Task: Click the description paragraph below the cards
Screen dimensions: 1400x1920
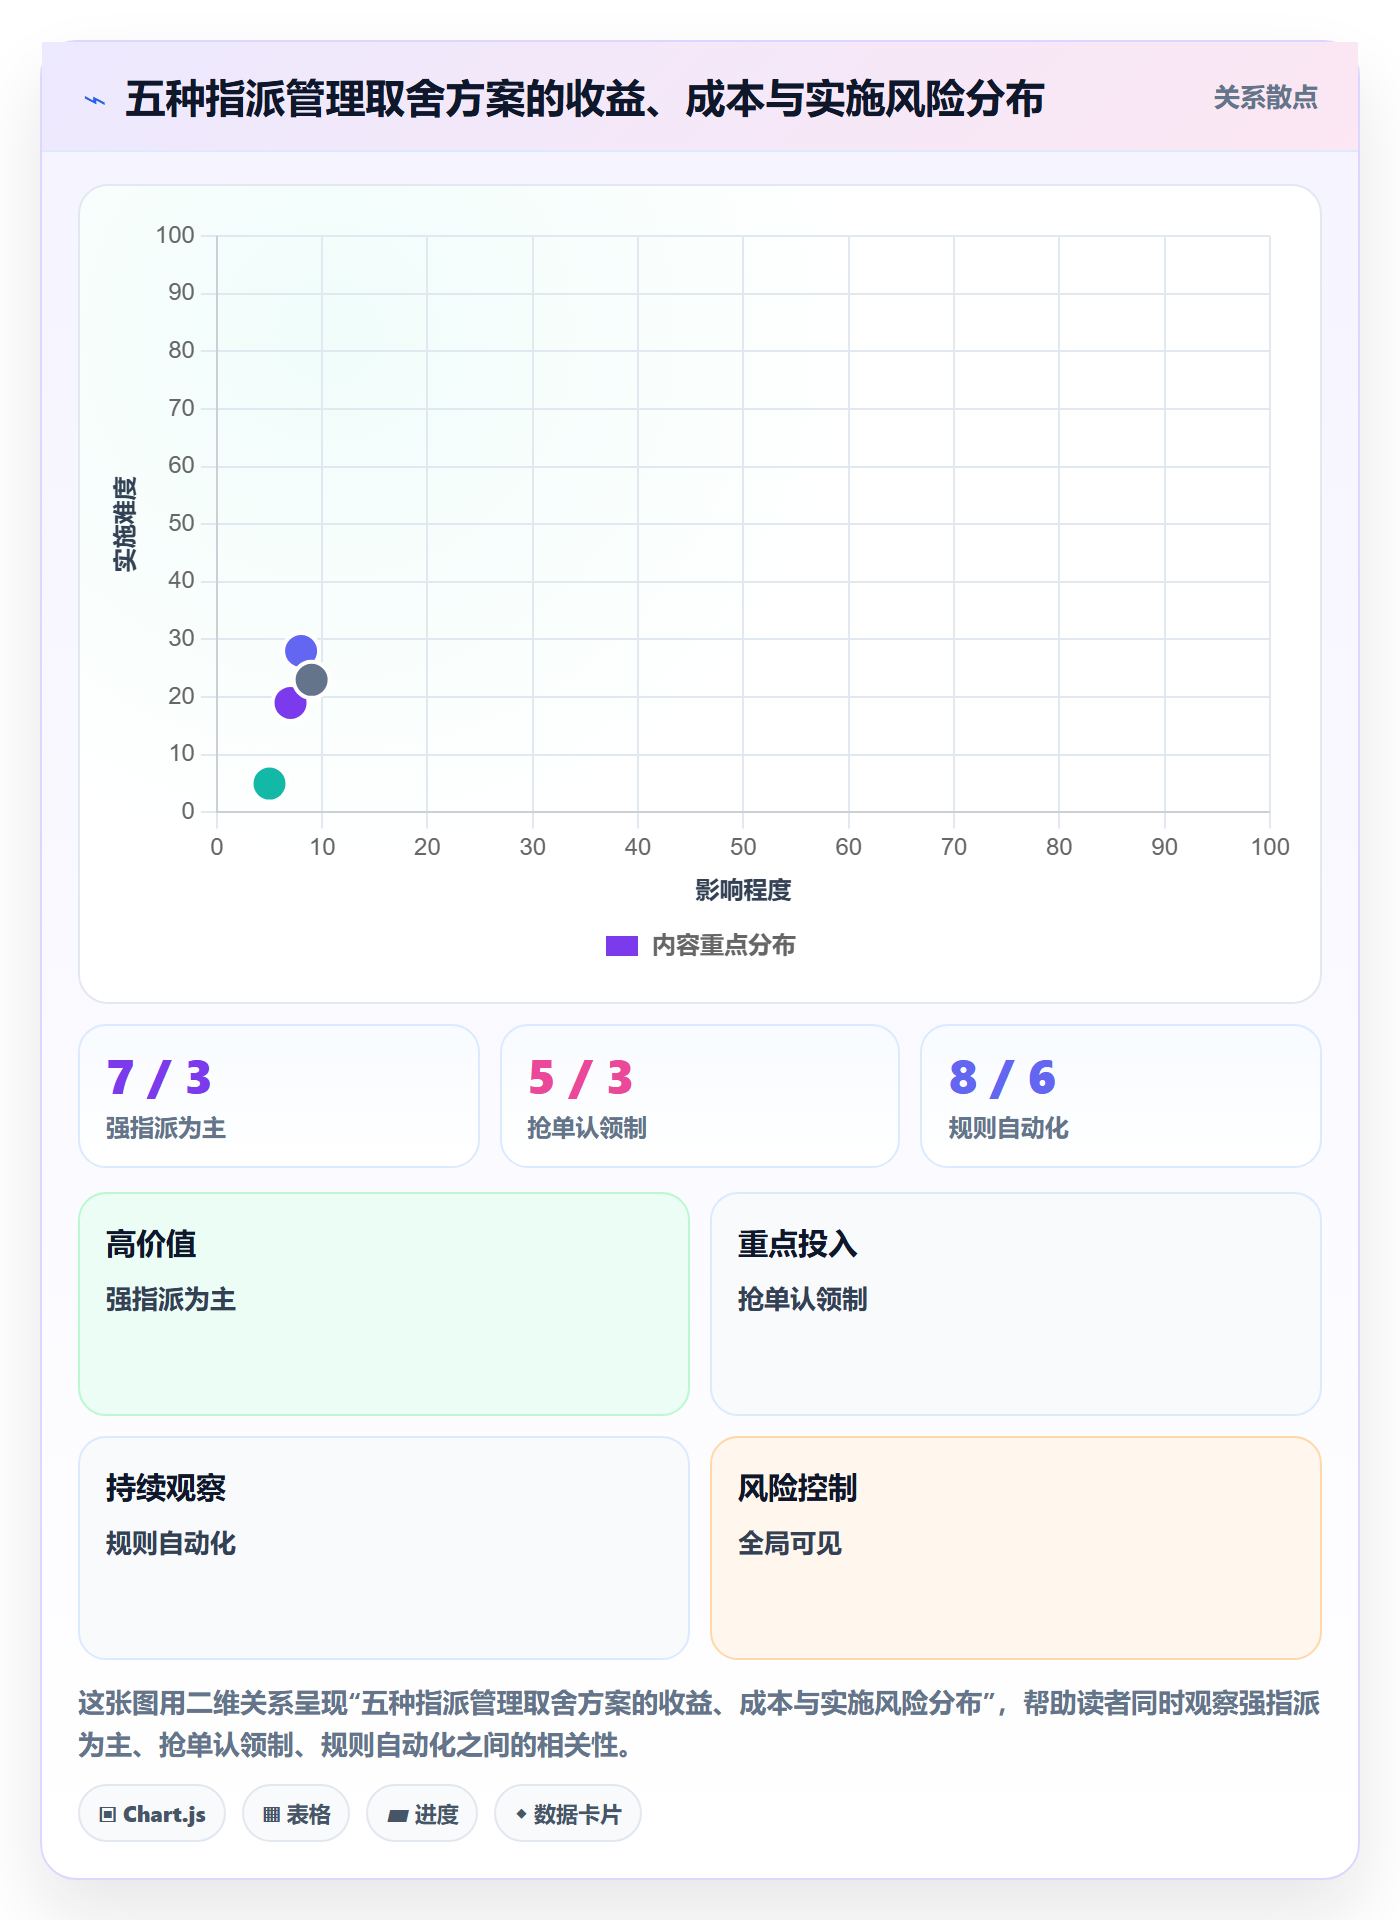Action: tap(699, 1724)
